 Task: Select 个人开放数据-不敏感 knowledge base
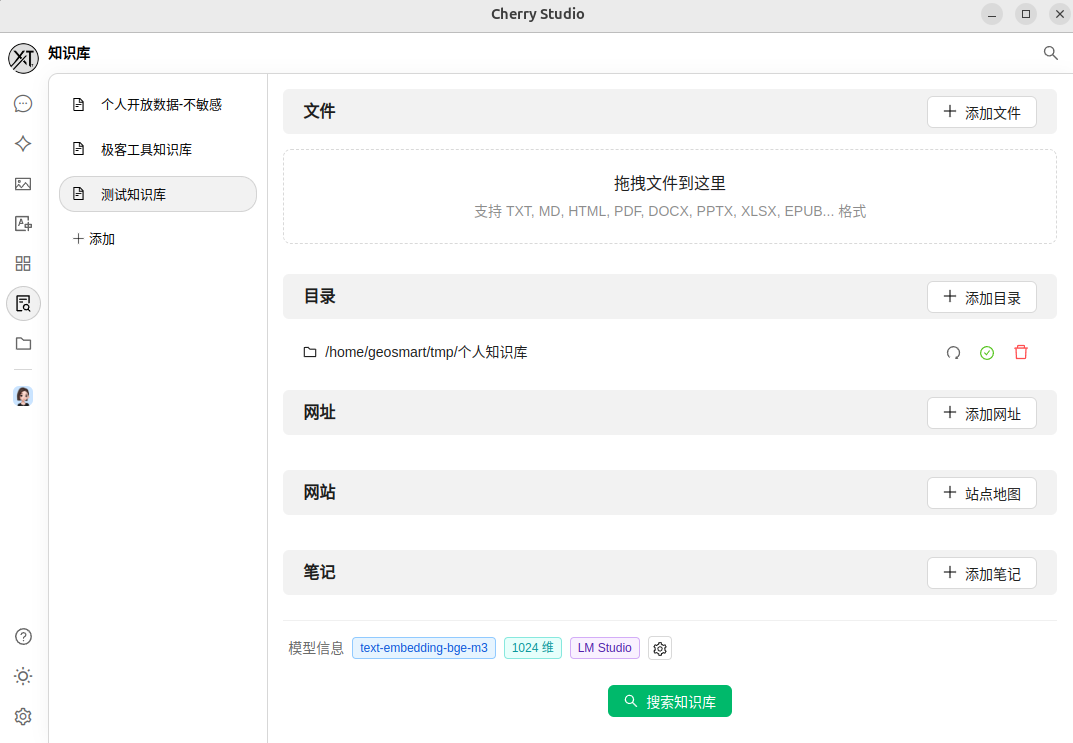click(x=158, y=104)
